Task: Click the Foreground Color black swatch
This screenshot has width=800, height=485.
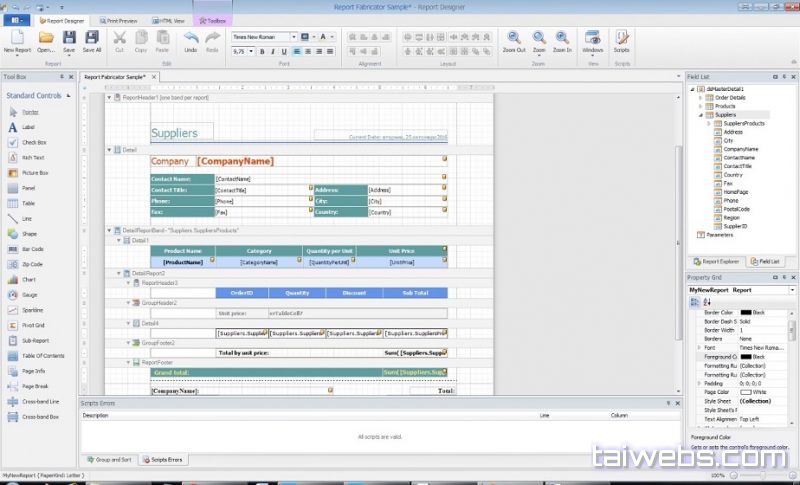Action: (x=745, y=356)
